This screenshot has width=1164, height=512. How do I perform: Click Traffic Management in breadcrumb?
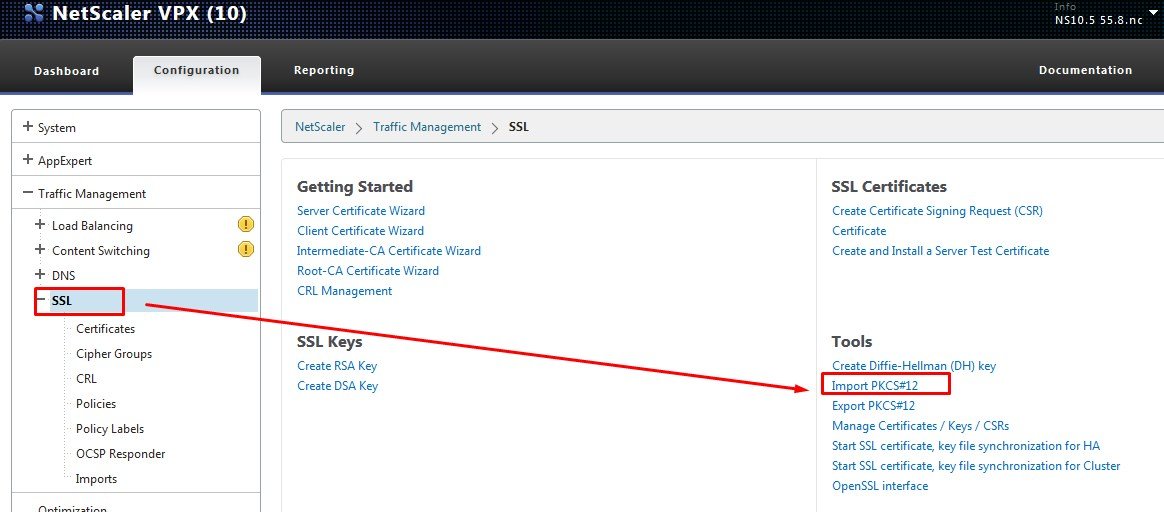click(426, 127)
